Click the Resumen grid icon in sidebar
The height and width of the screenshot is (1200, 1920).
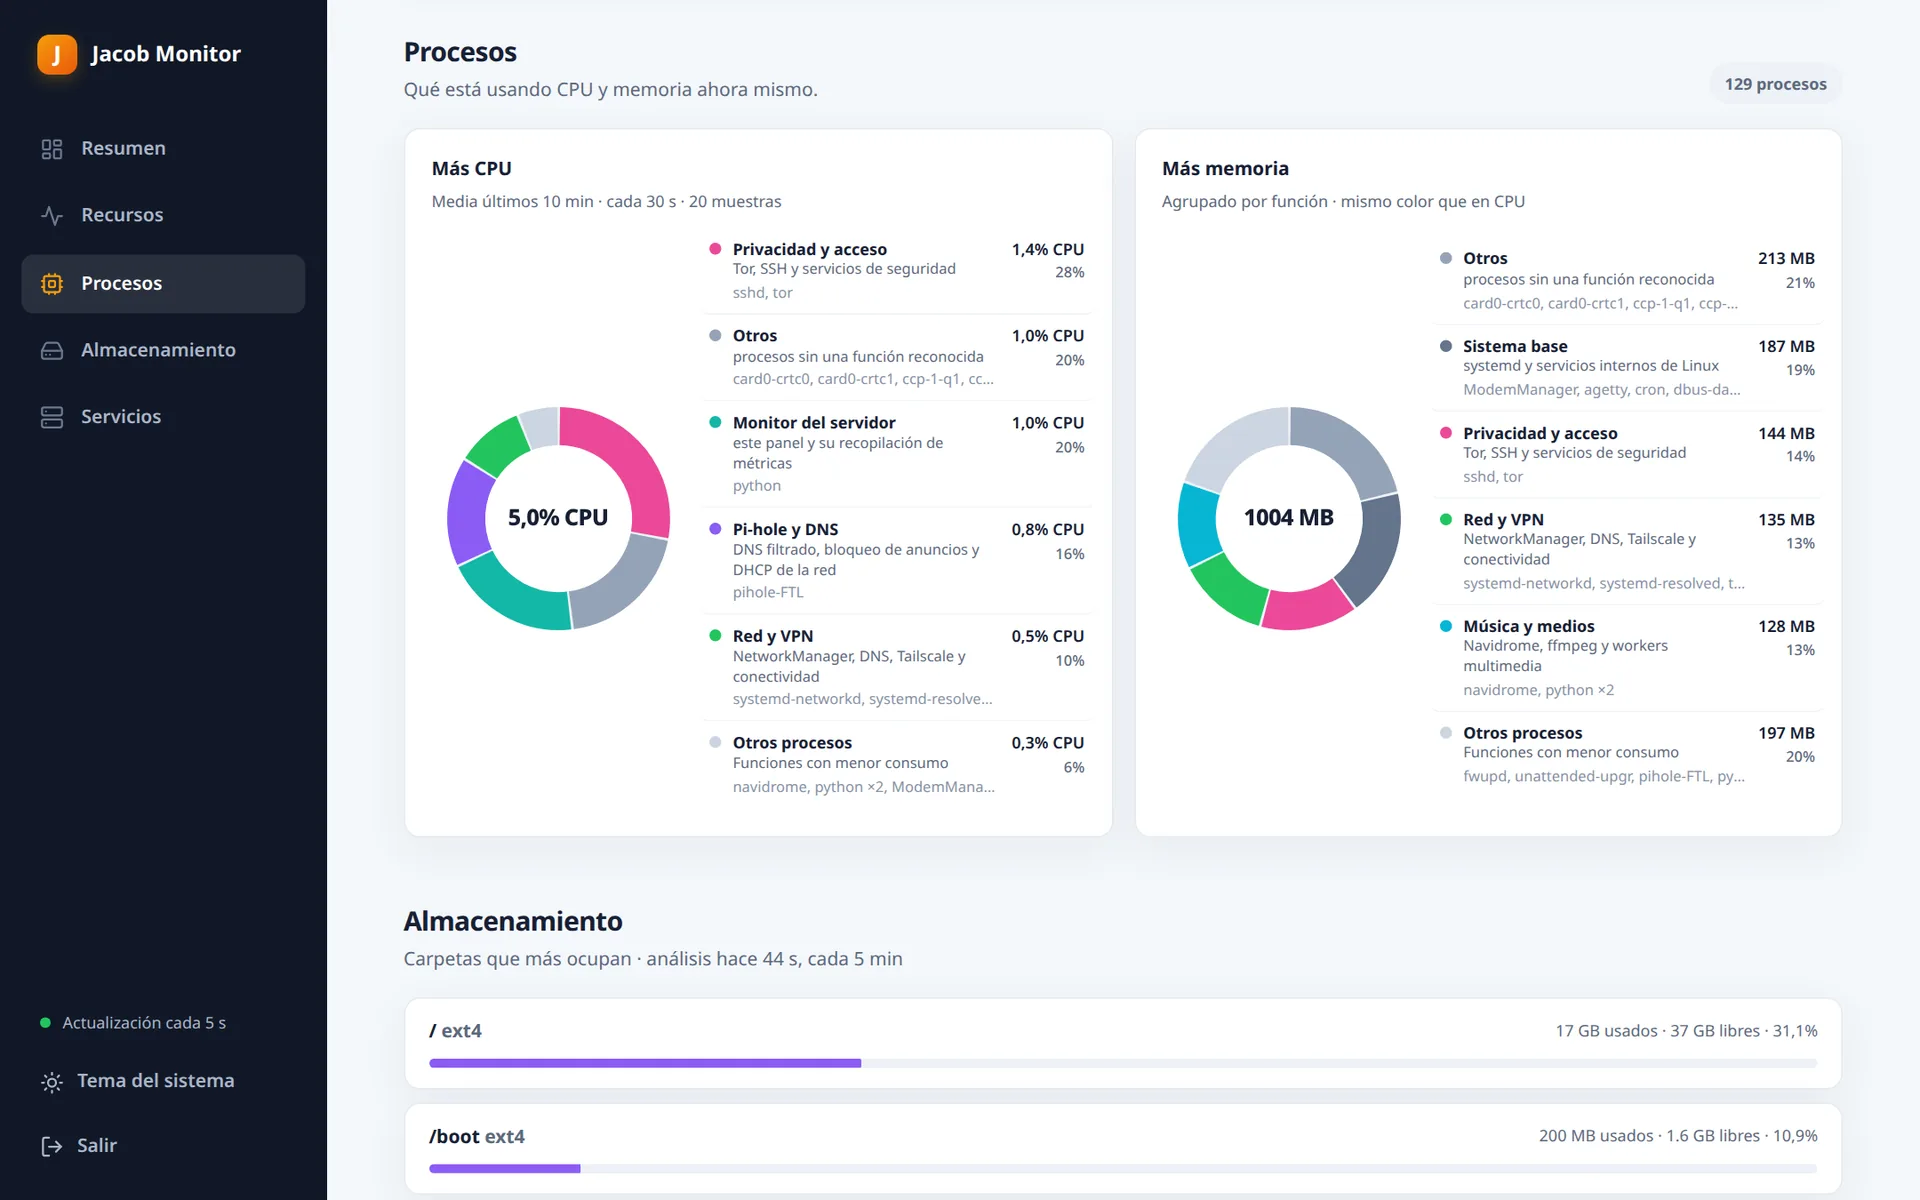[x=52, y=149]
